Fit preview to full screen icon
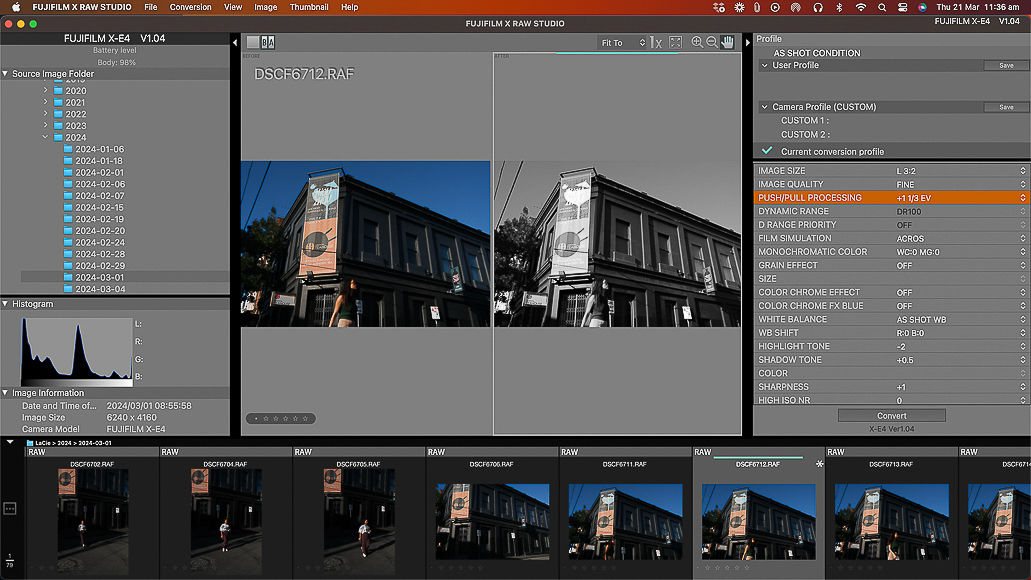Image resolution: width=1031 pixels, height=580 pixels. tap(675, 42)
